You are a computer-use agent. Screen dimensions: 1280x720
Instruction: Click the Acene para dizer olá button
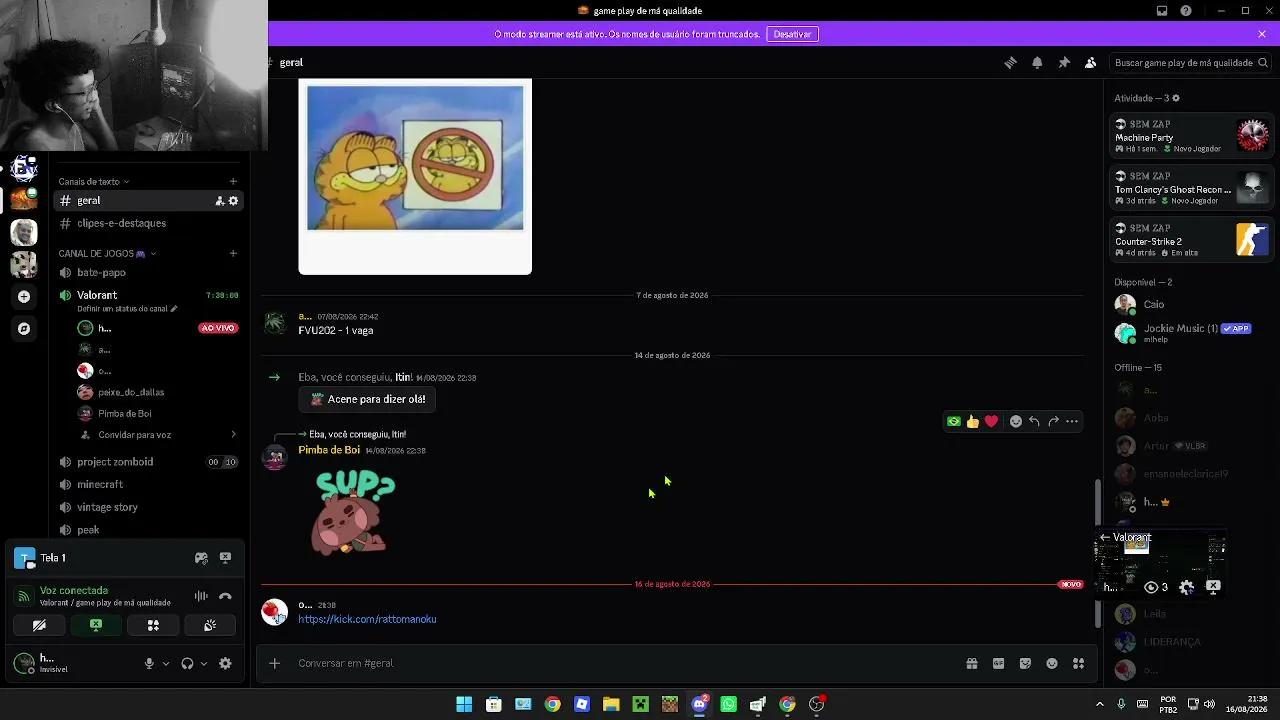click(x=368, y=399)
